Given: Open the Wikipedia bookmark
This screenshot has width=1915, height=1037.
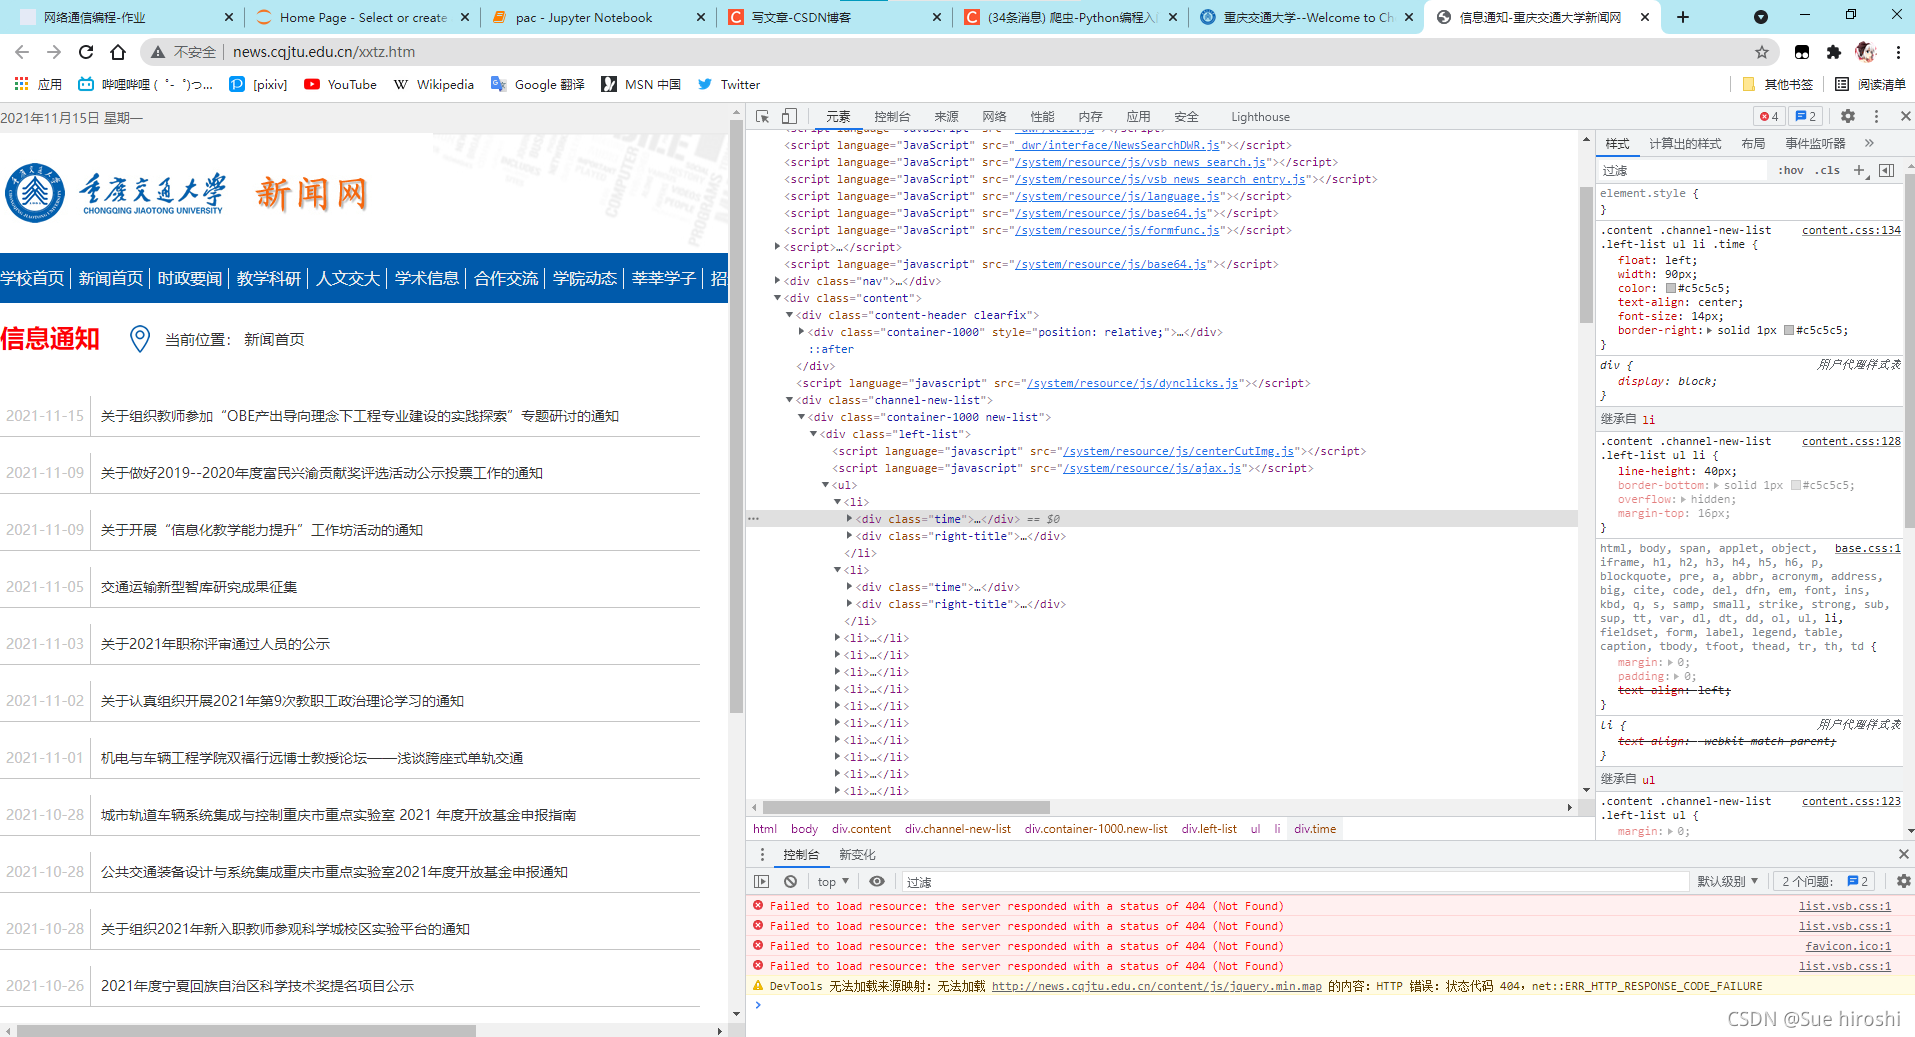Looking at the screenshot, I should coord(433,84).
